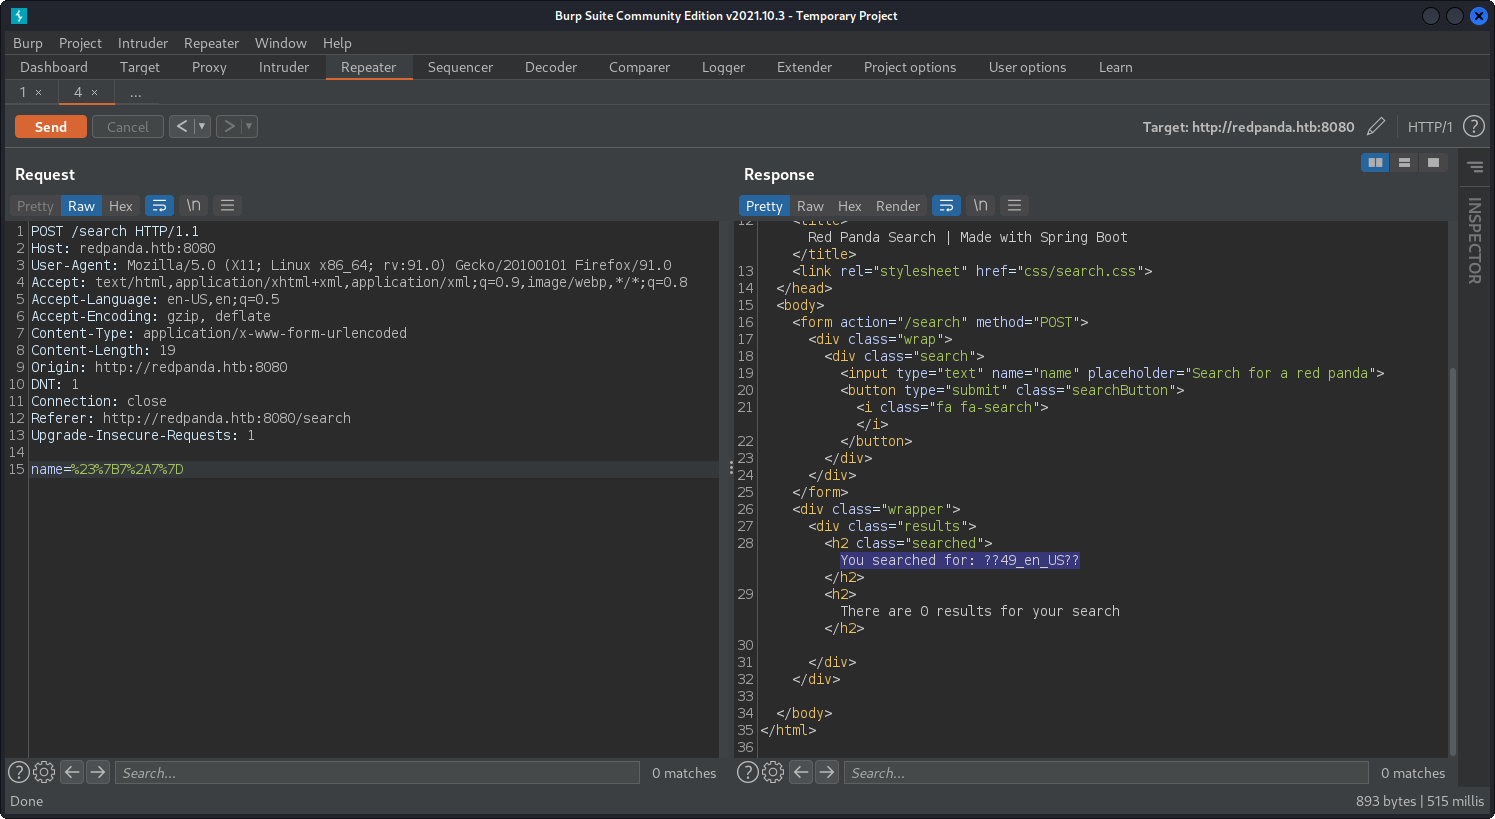This screenshot has height=819, width=1495.
Task: Go back to previous request in history
Action: coord(182,126)
